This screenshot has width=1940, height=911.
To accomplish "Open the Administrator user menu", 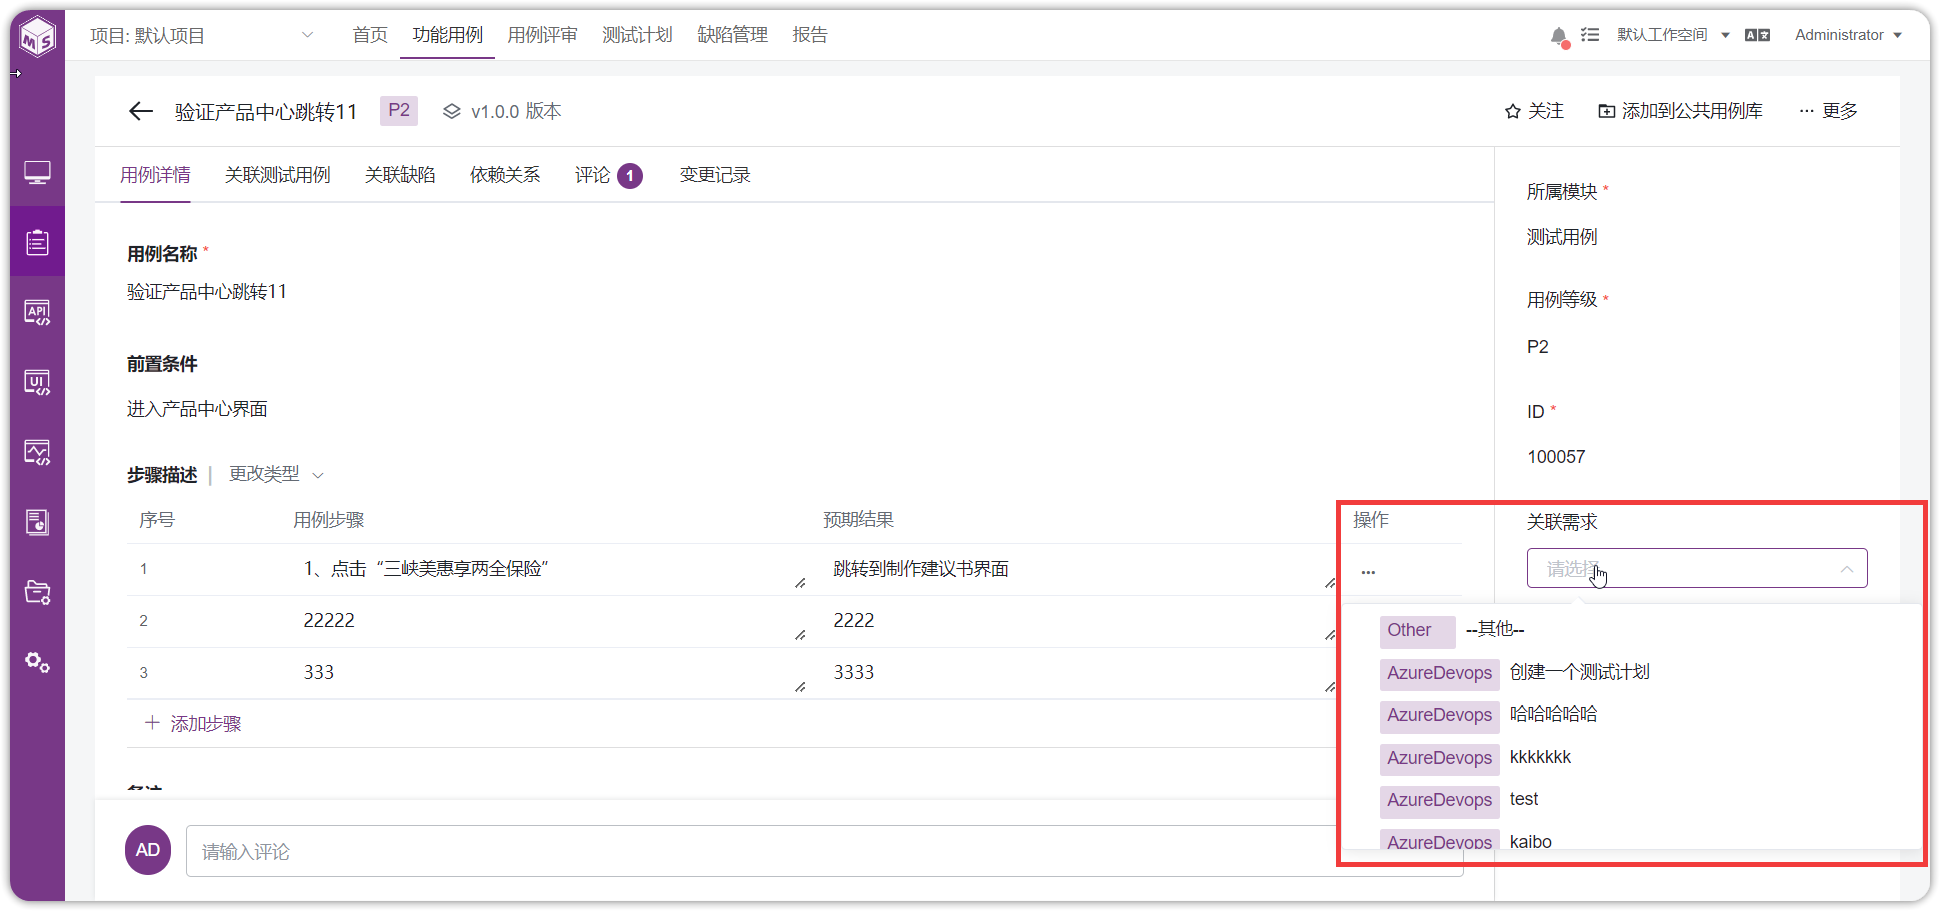I will (x=1848, y=35).
